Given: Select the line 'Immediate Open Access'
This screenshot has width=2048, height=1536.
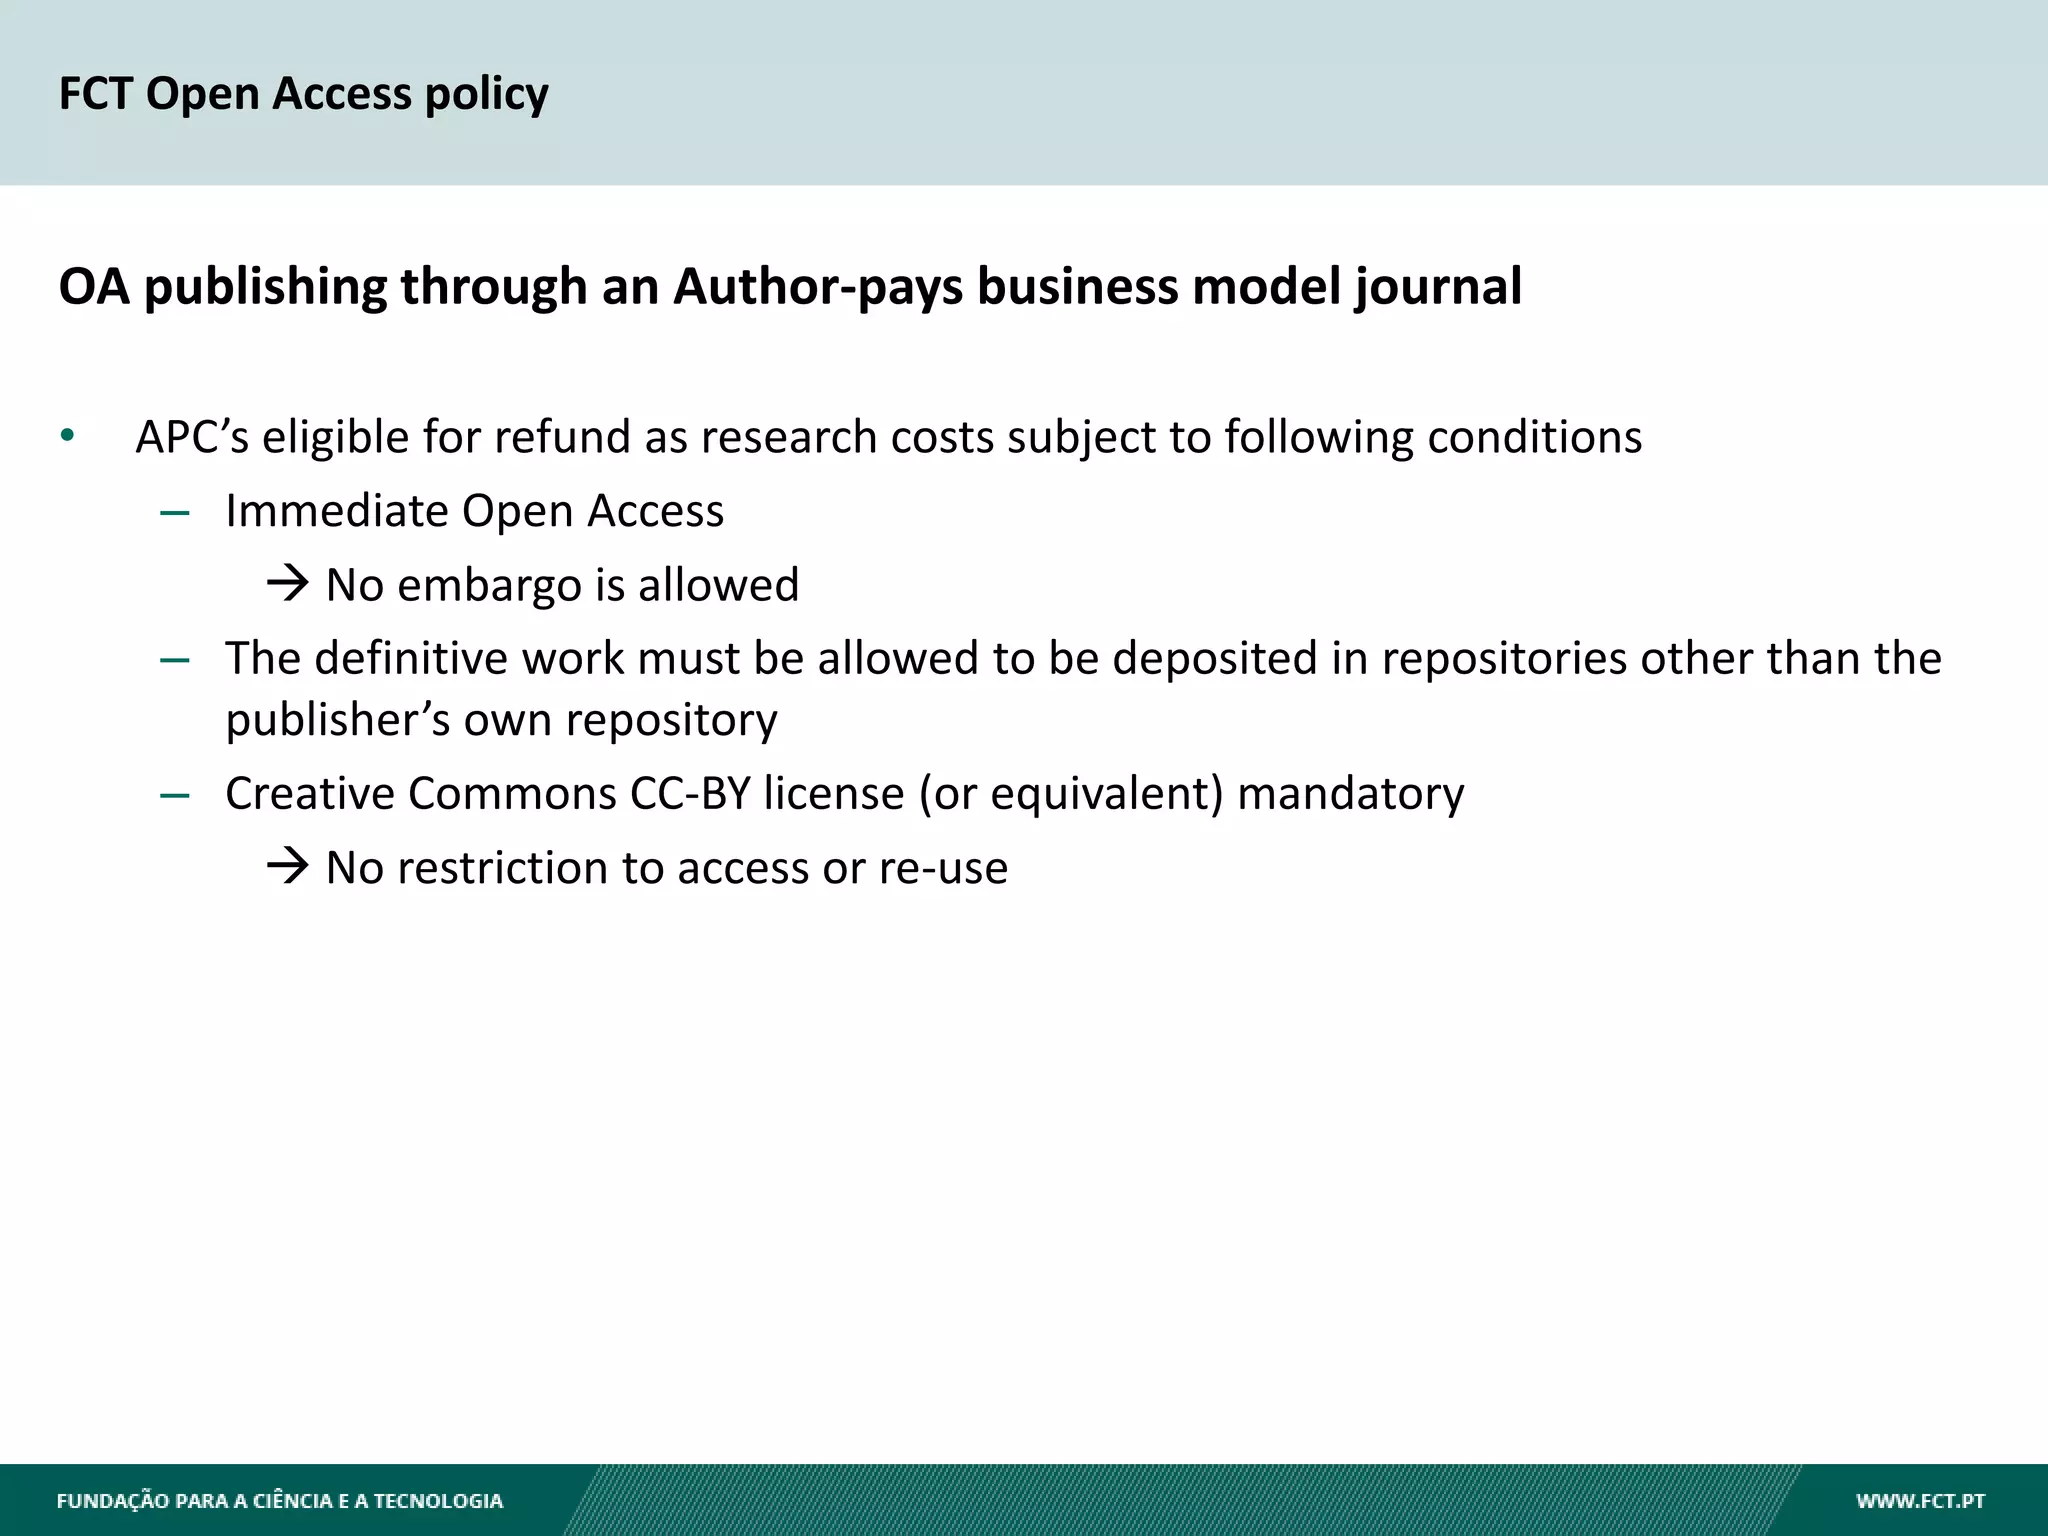Looking at the screenshot, I should [474, 511].
